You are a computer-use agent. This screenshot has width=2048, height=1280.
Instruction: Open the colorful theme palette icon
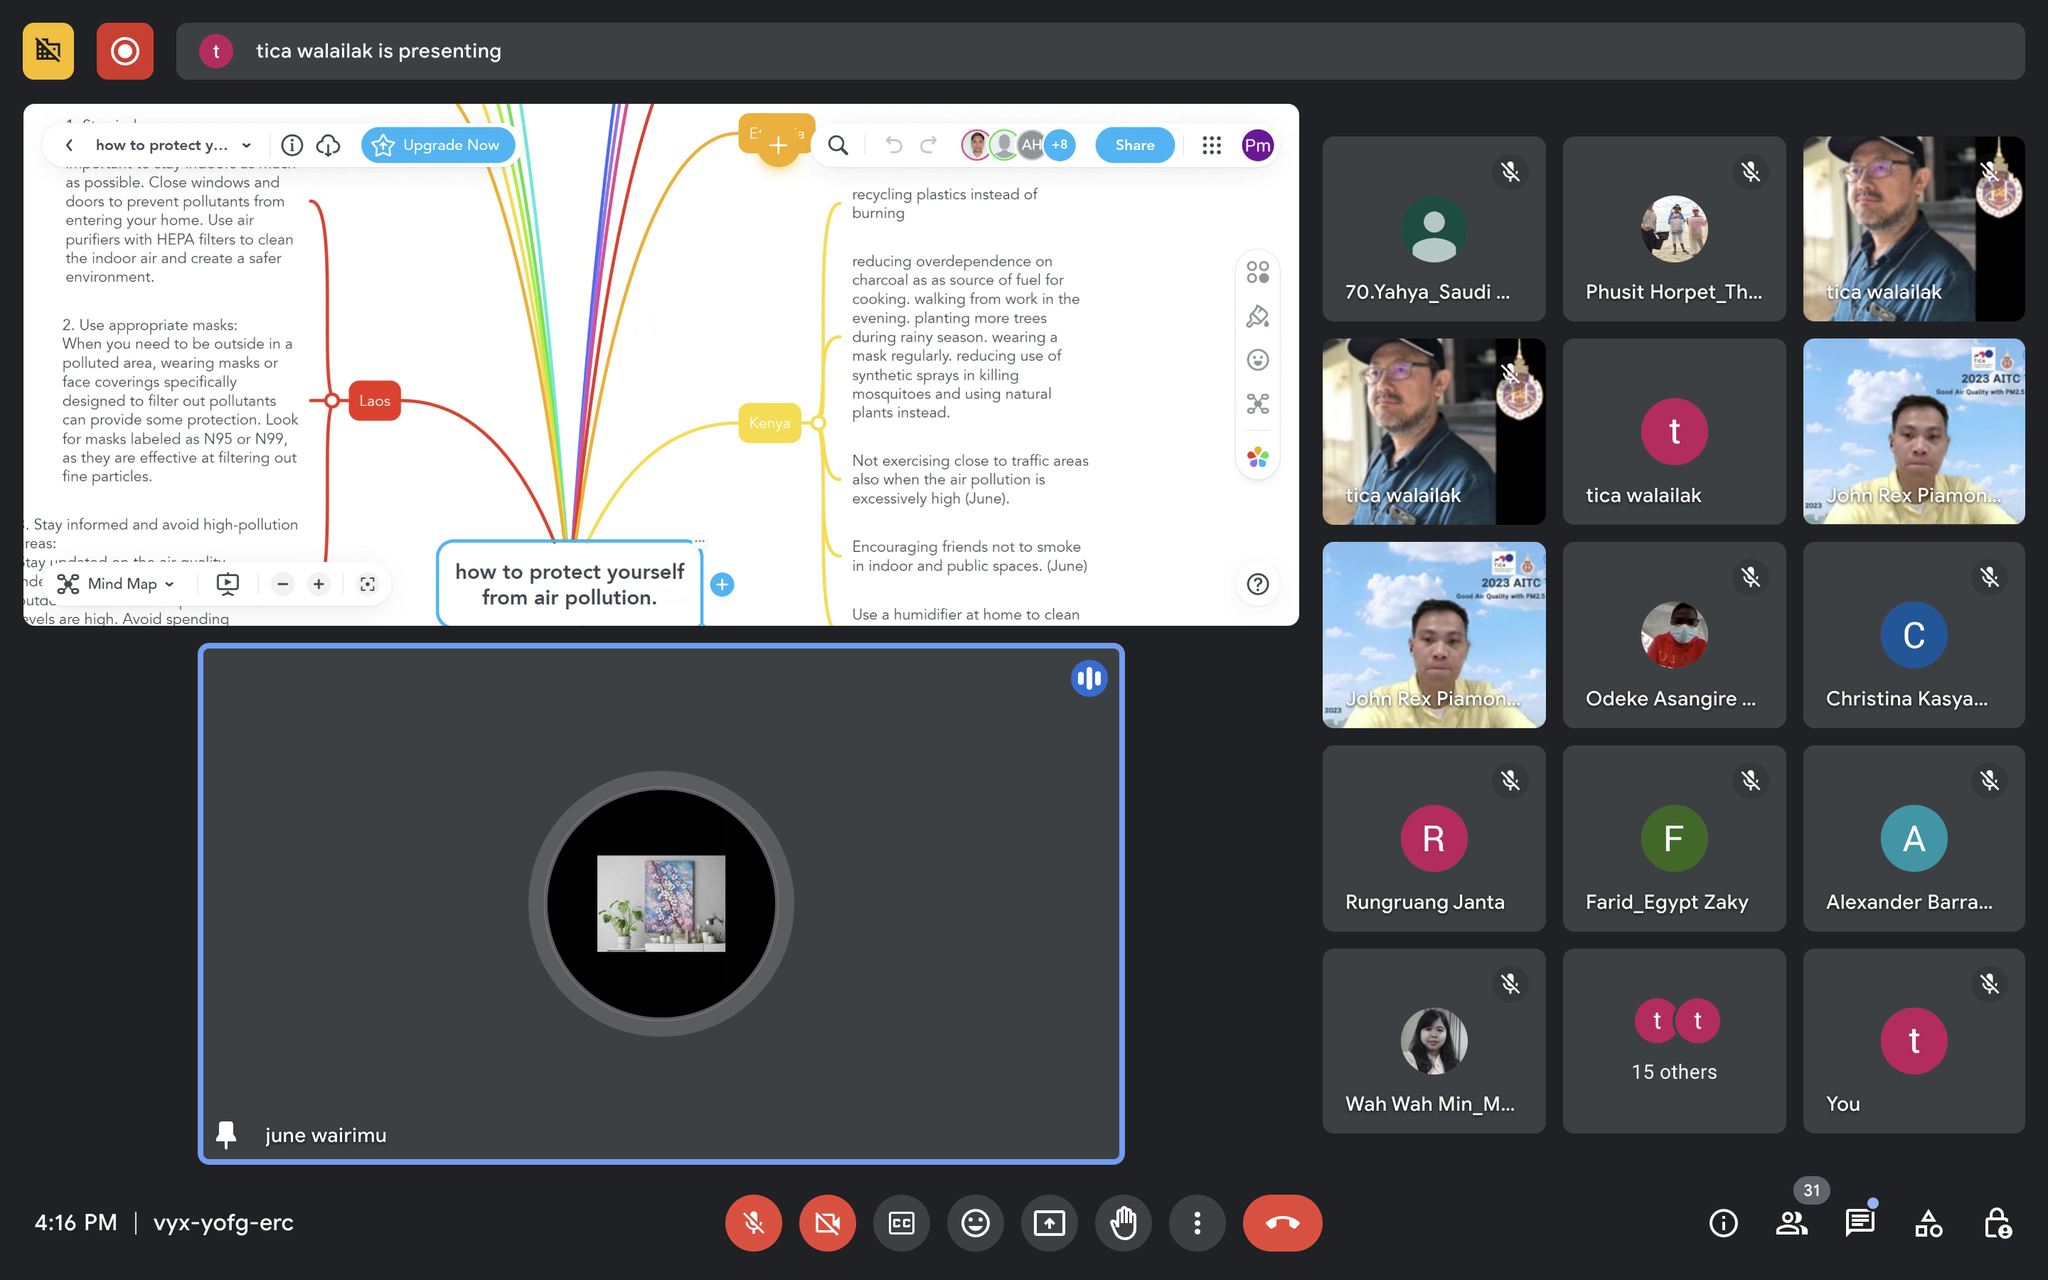pos(1257,457)
